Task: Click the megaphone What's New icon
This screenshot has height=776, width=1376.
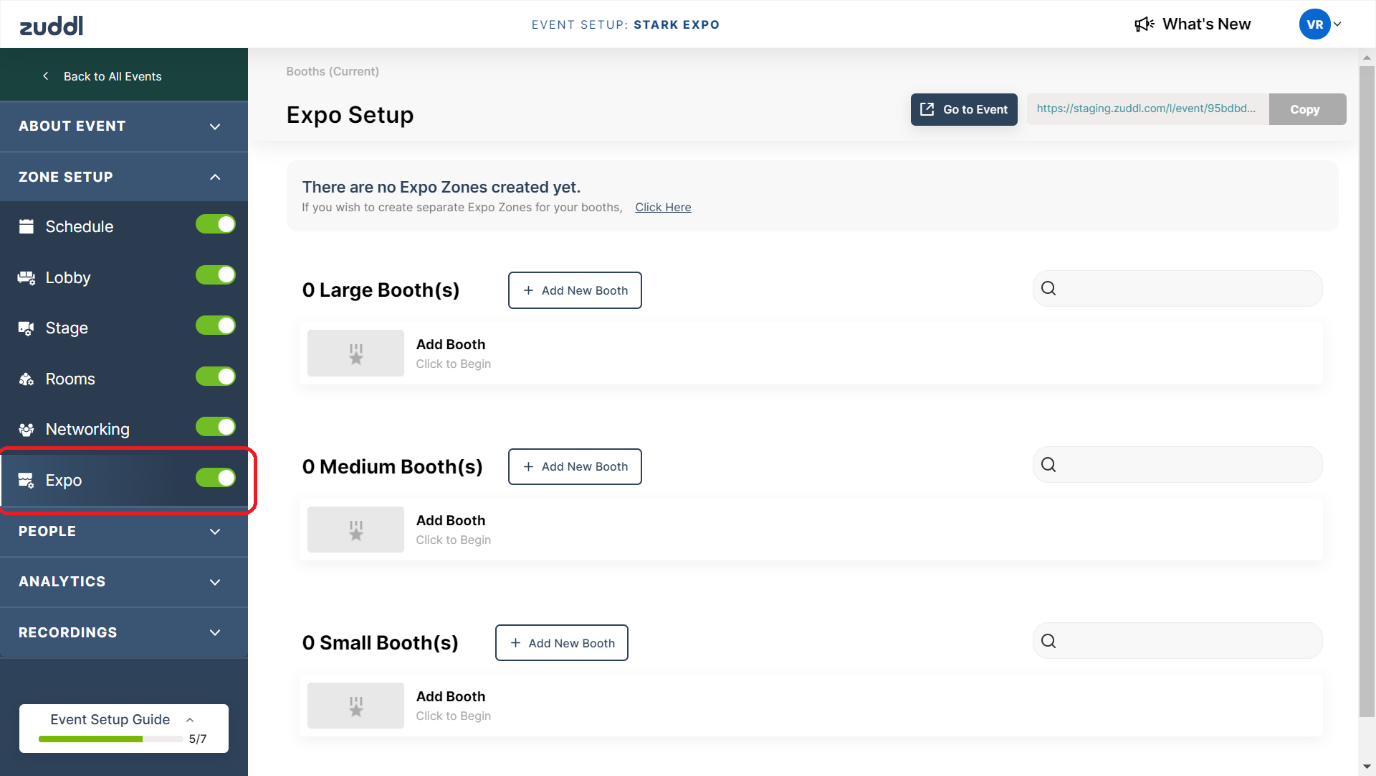Action: click(1144, 24)
